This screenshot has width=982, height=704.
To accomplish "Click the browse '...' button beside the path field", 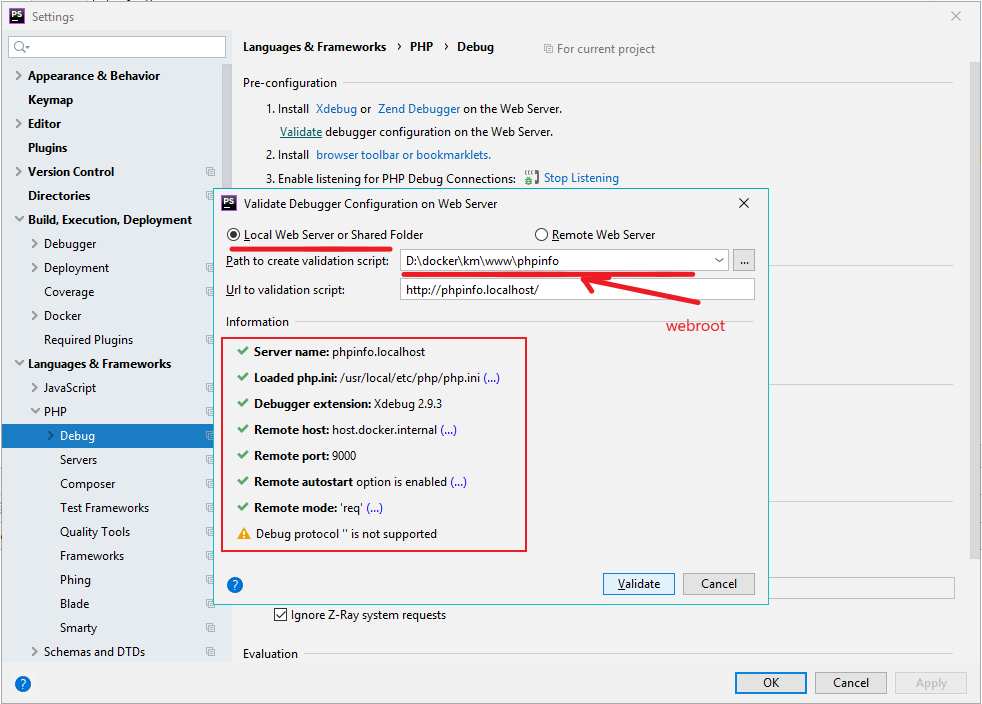I will pyautogui.click(x=743, y=261).
